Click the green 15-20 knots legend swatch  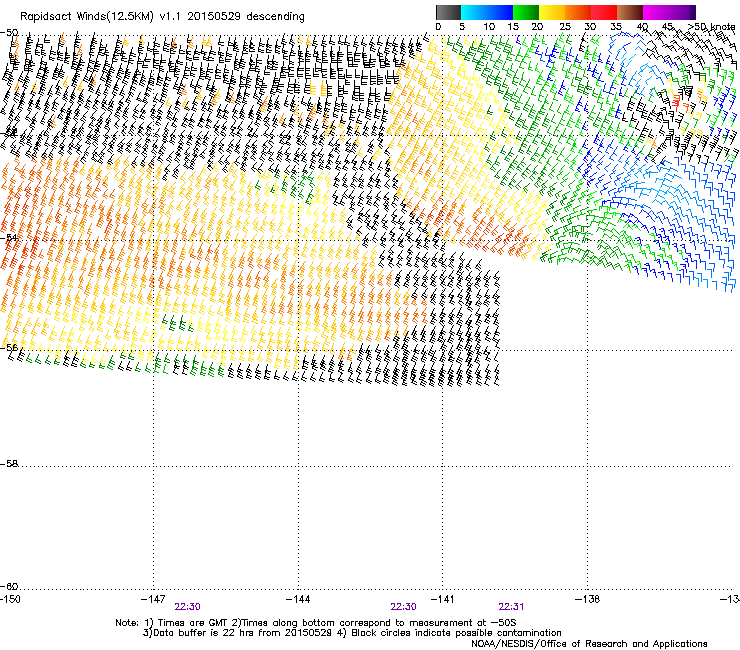(x=526, y=12)
